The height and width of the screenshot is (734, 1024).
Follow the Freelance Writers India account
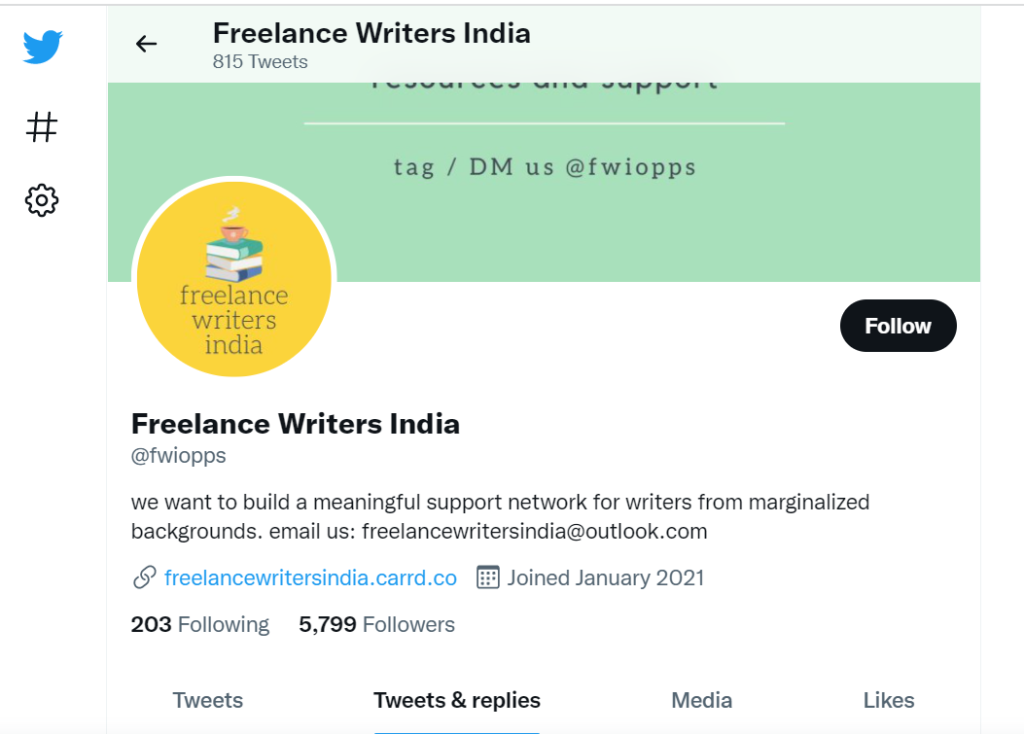897,326
